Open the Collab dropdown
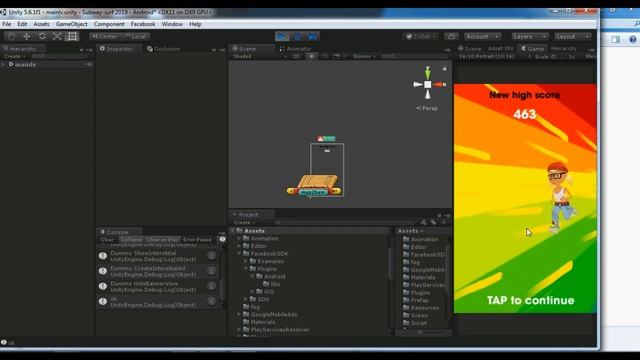The image size is (640, 360). [421, 36]
